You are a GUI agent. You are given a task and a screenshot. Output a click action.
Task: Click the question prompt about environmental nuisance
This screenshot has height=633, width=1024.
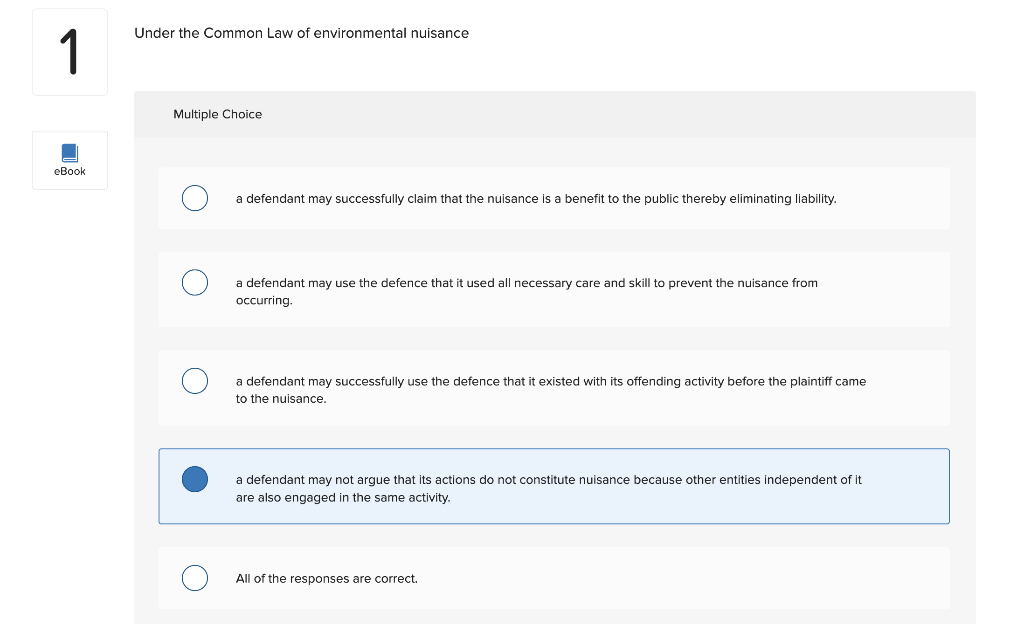pos(300,33)
